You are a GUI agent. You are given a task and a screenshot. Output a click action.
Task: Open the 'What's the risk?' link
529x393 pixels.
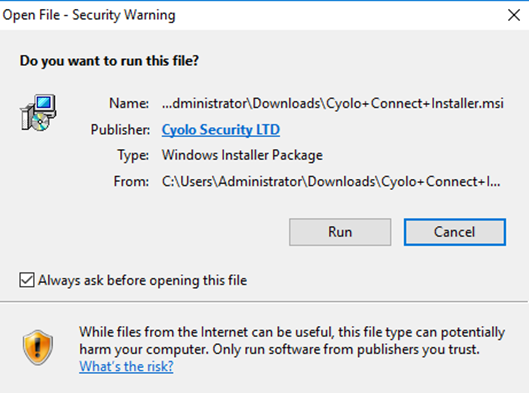tap(126, 366)
